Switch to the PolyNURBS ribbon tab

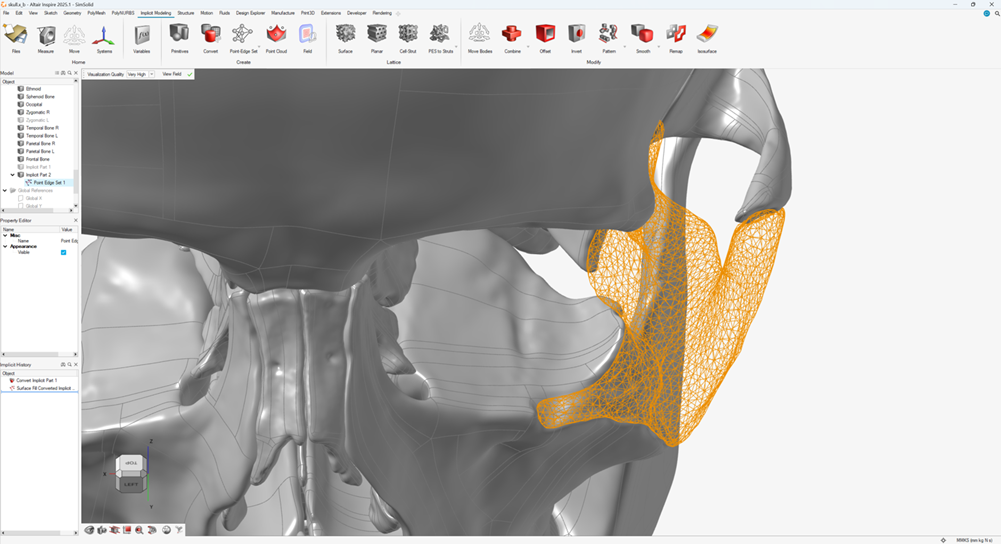click(x=123, y=13)
